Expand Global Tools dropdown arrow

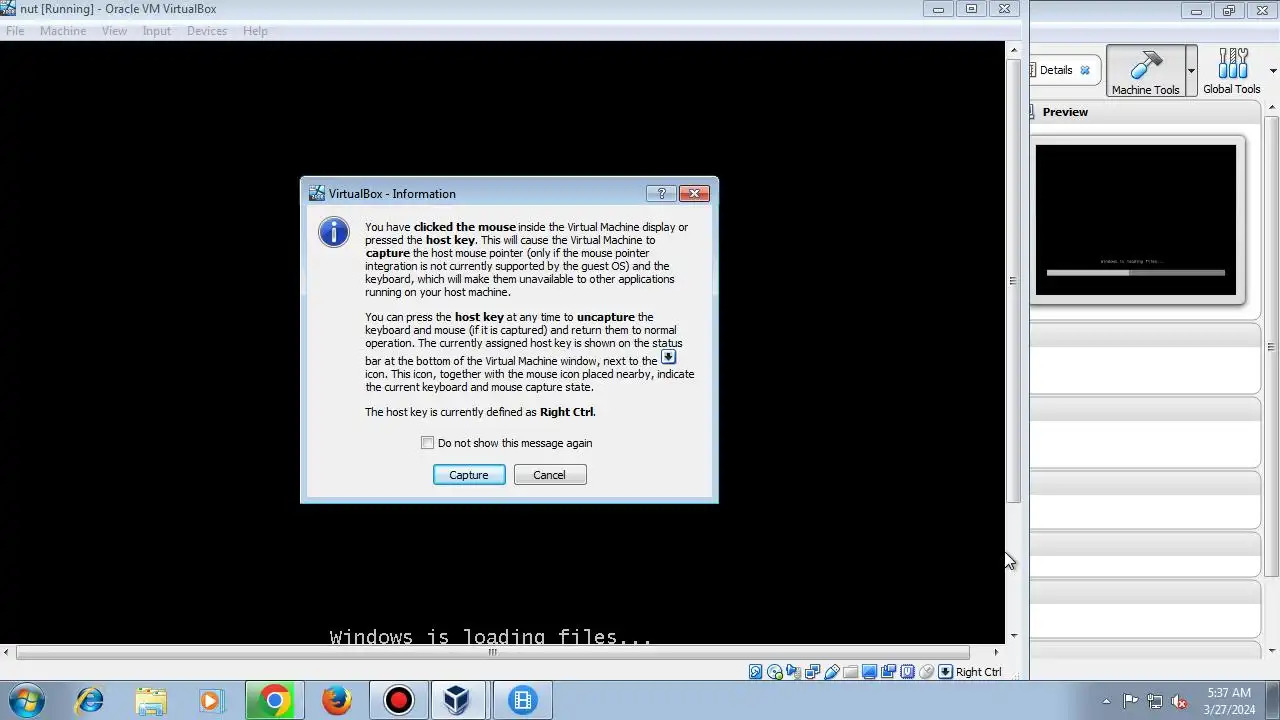pos(1275,71)
